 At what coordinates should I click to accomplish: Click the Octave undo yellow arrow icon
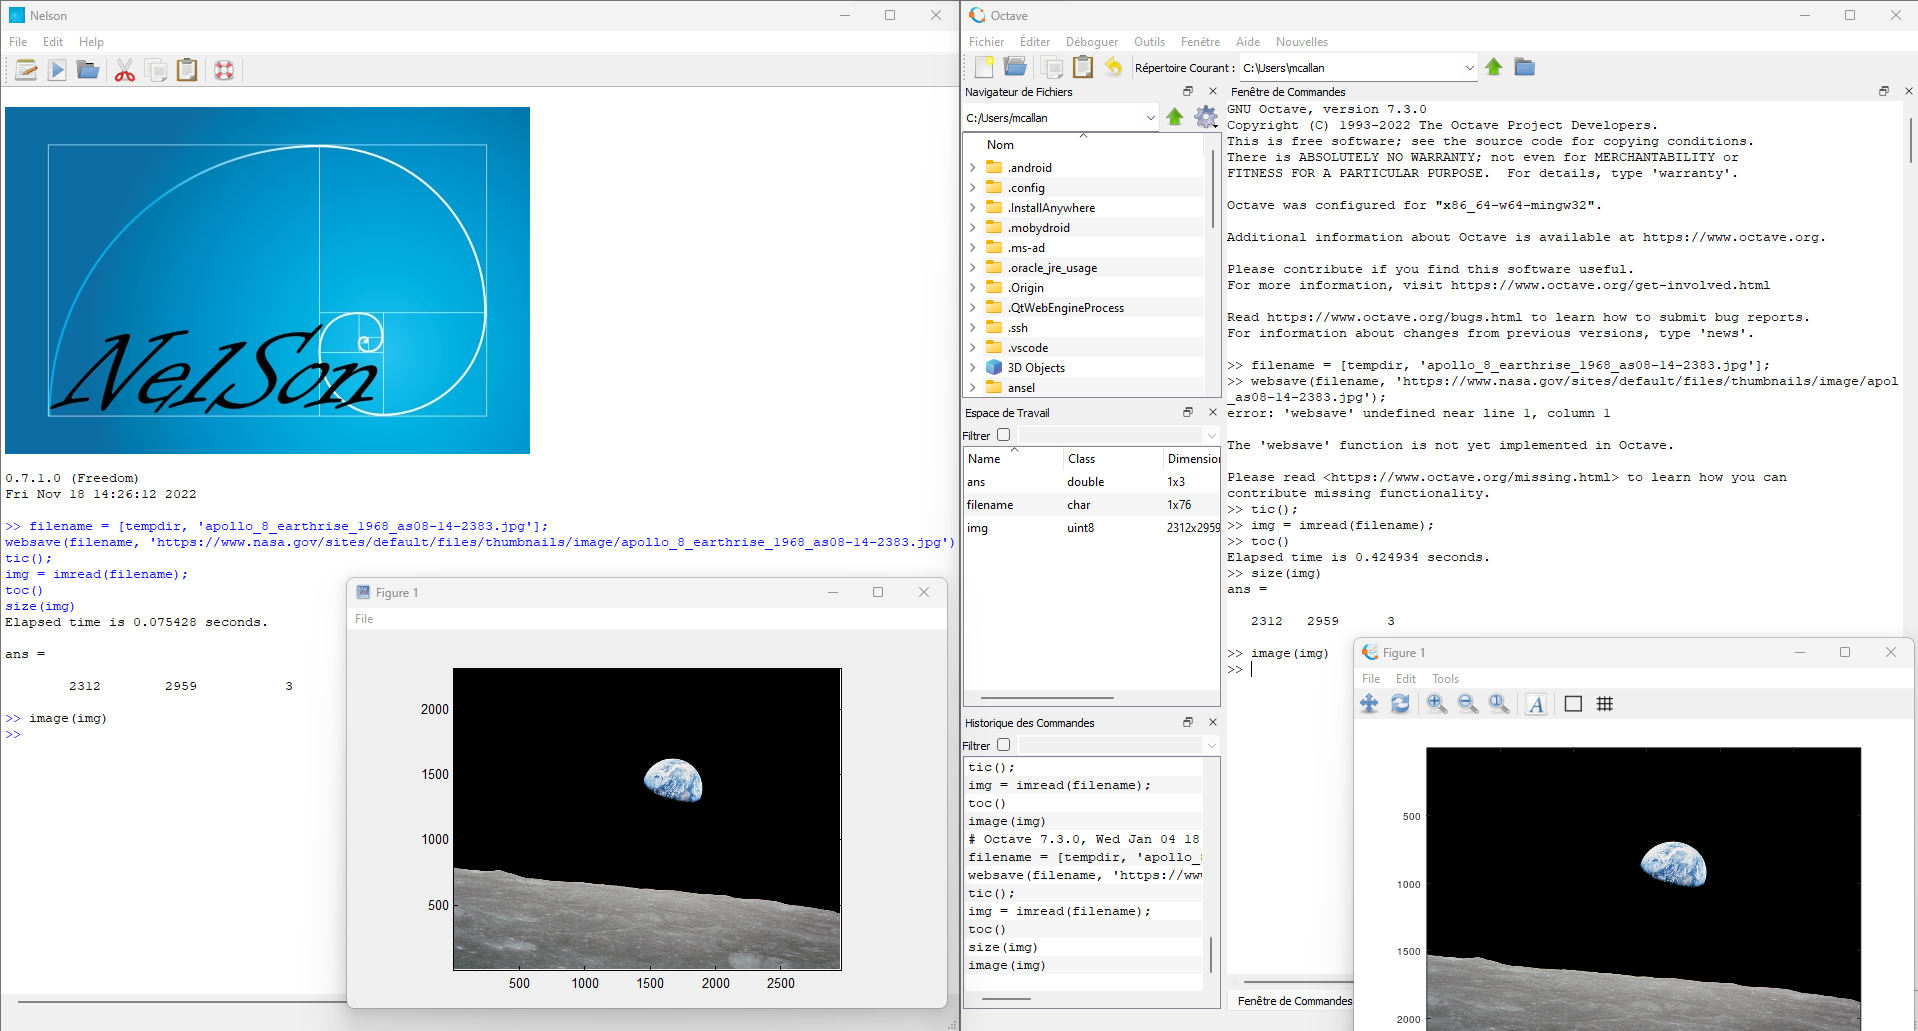point(1113,67)
